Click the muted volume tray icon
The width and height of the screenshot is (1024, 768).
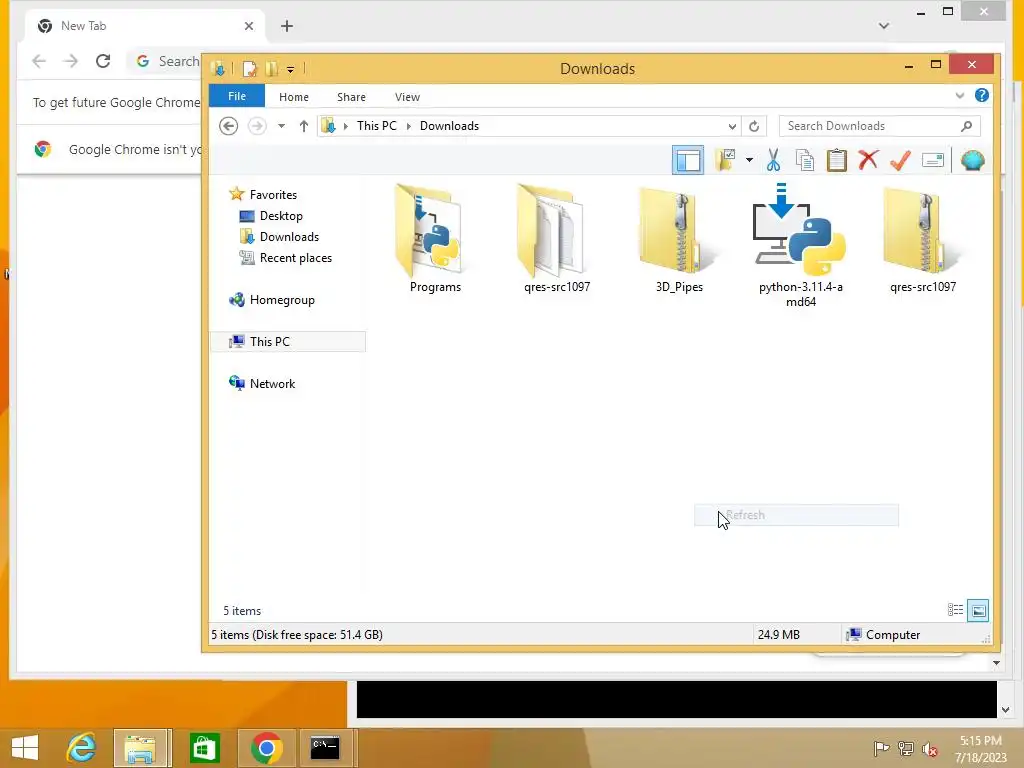tap(929, 748)
